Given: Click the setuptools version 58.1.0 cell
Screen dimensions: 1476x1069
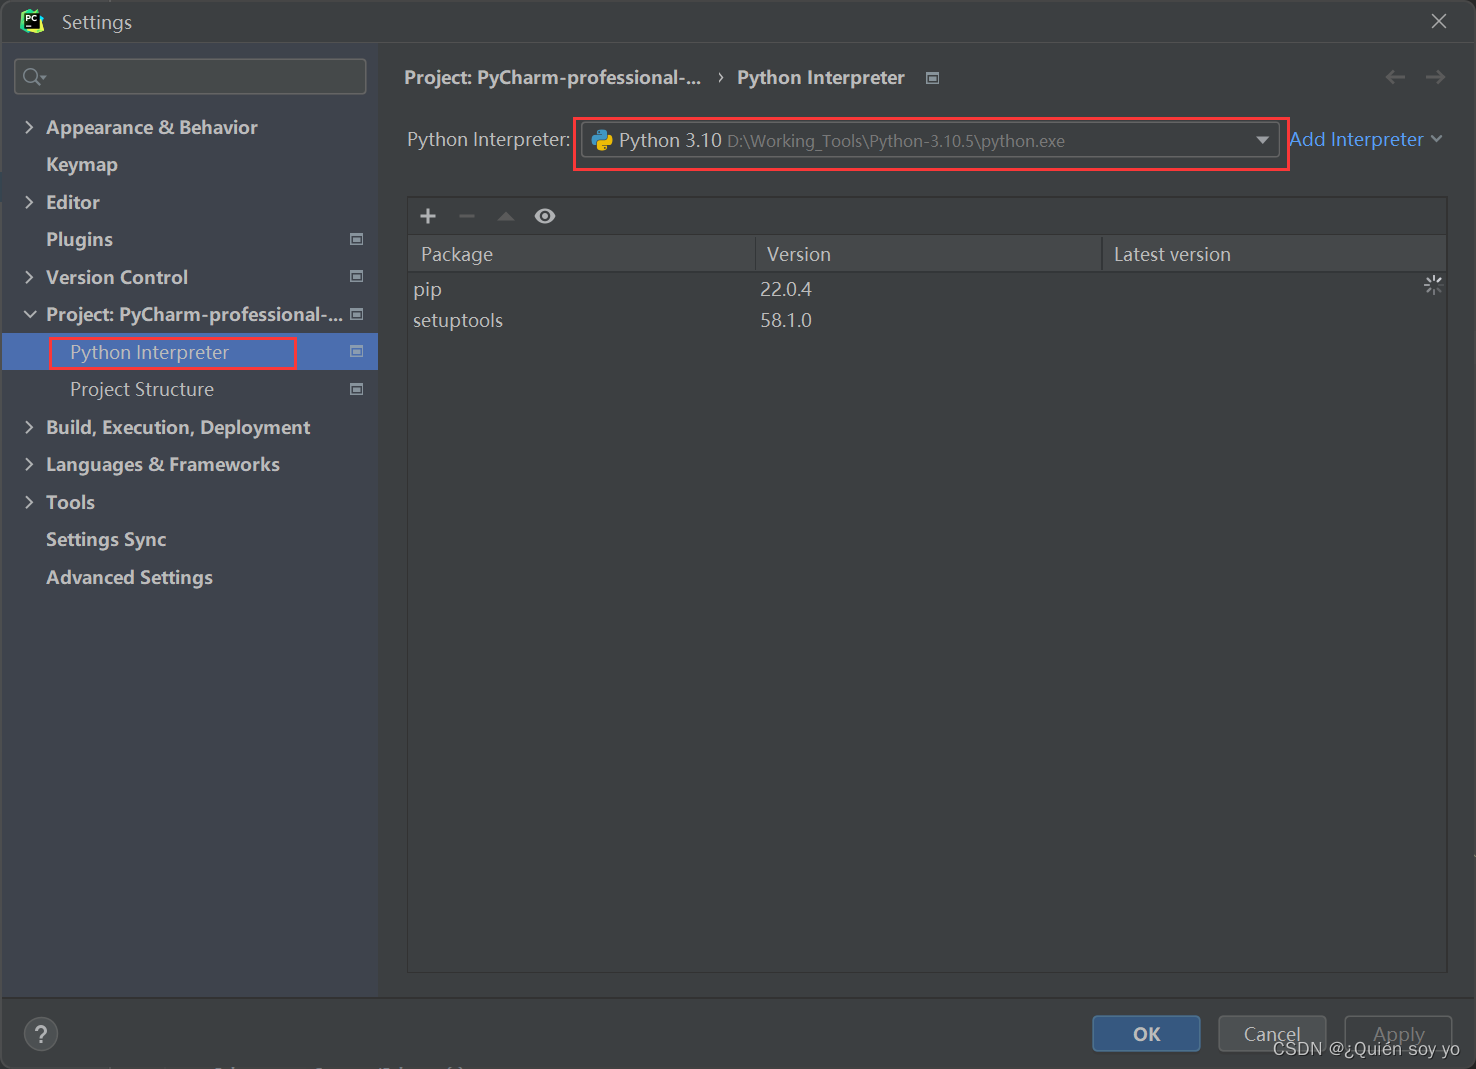Looking at the screenshot, I should (786, 320).
